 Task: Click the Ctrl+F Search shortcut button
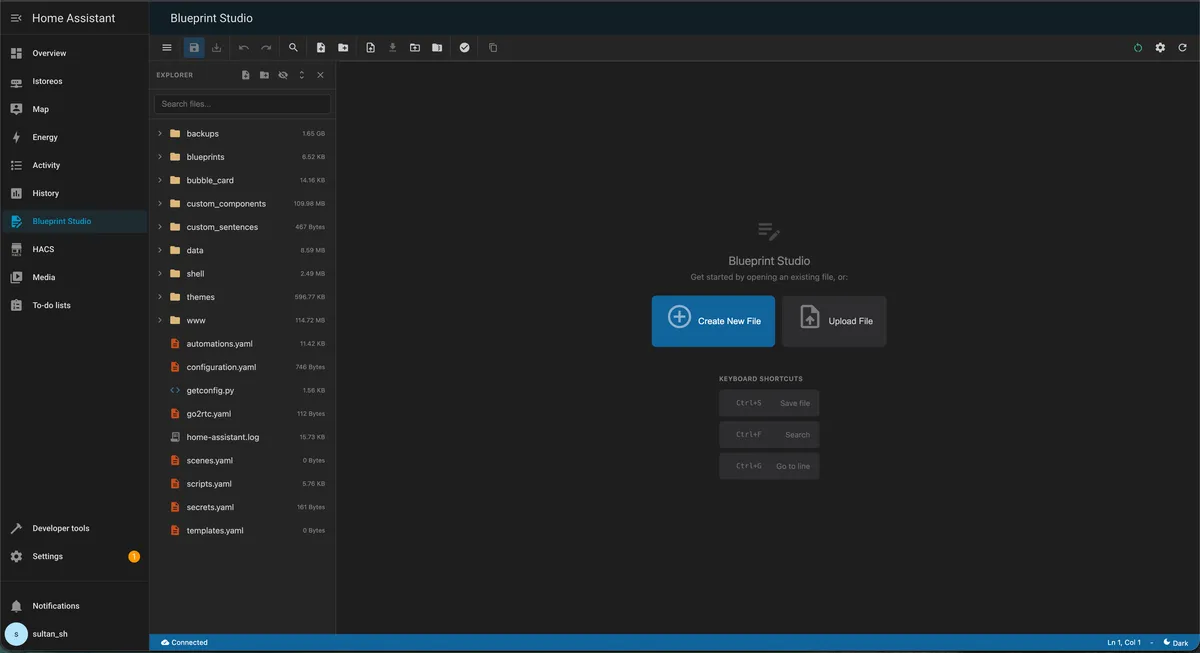coord(769,435)
